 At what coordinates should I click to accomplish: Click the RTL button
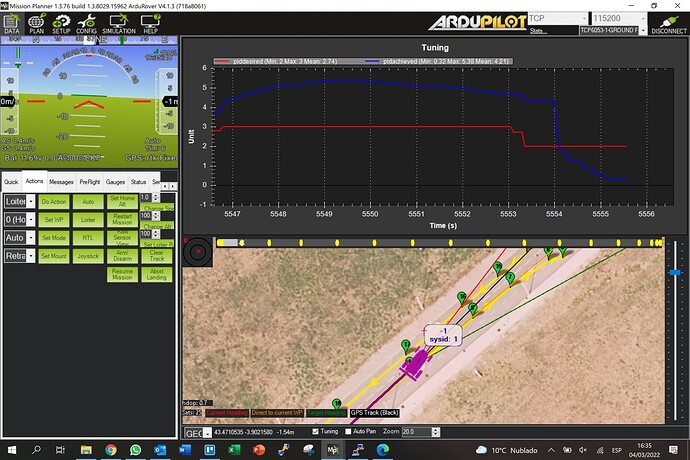pyautogui.click(x=88, y=238)
